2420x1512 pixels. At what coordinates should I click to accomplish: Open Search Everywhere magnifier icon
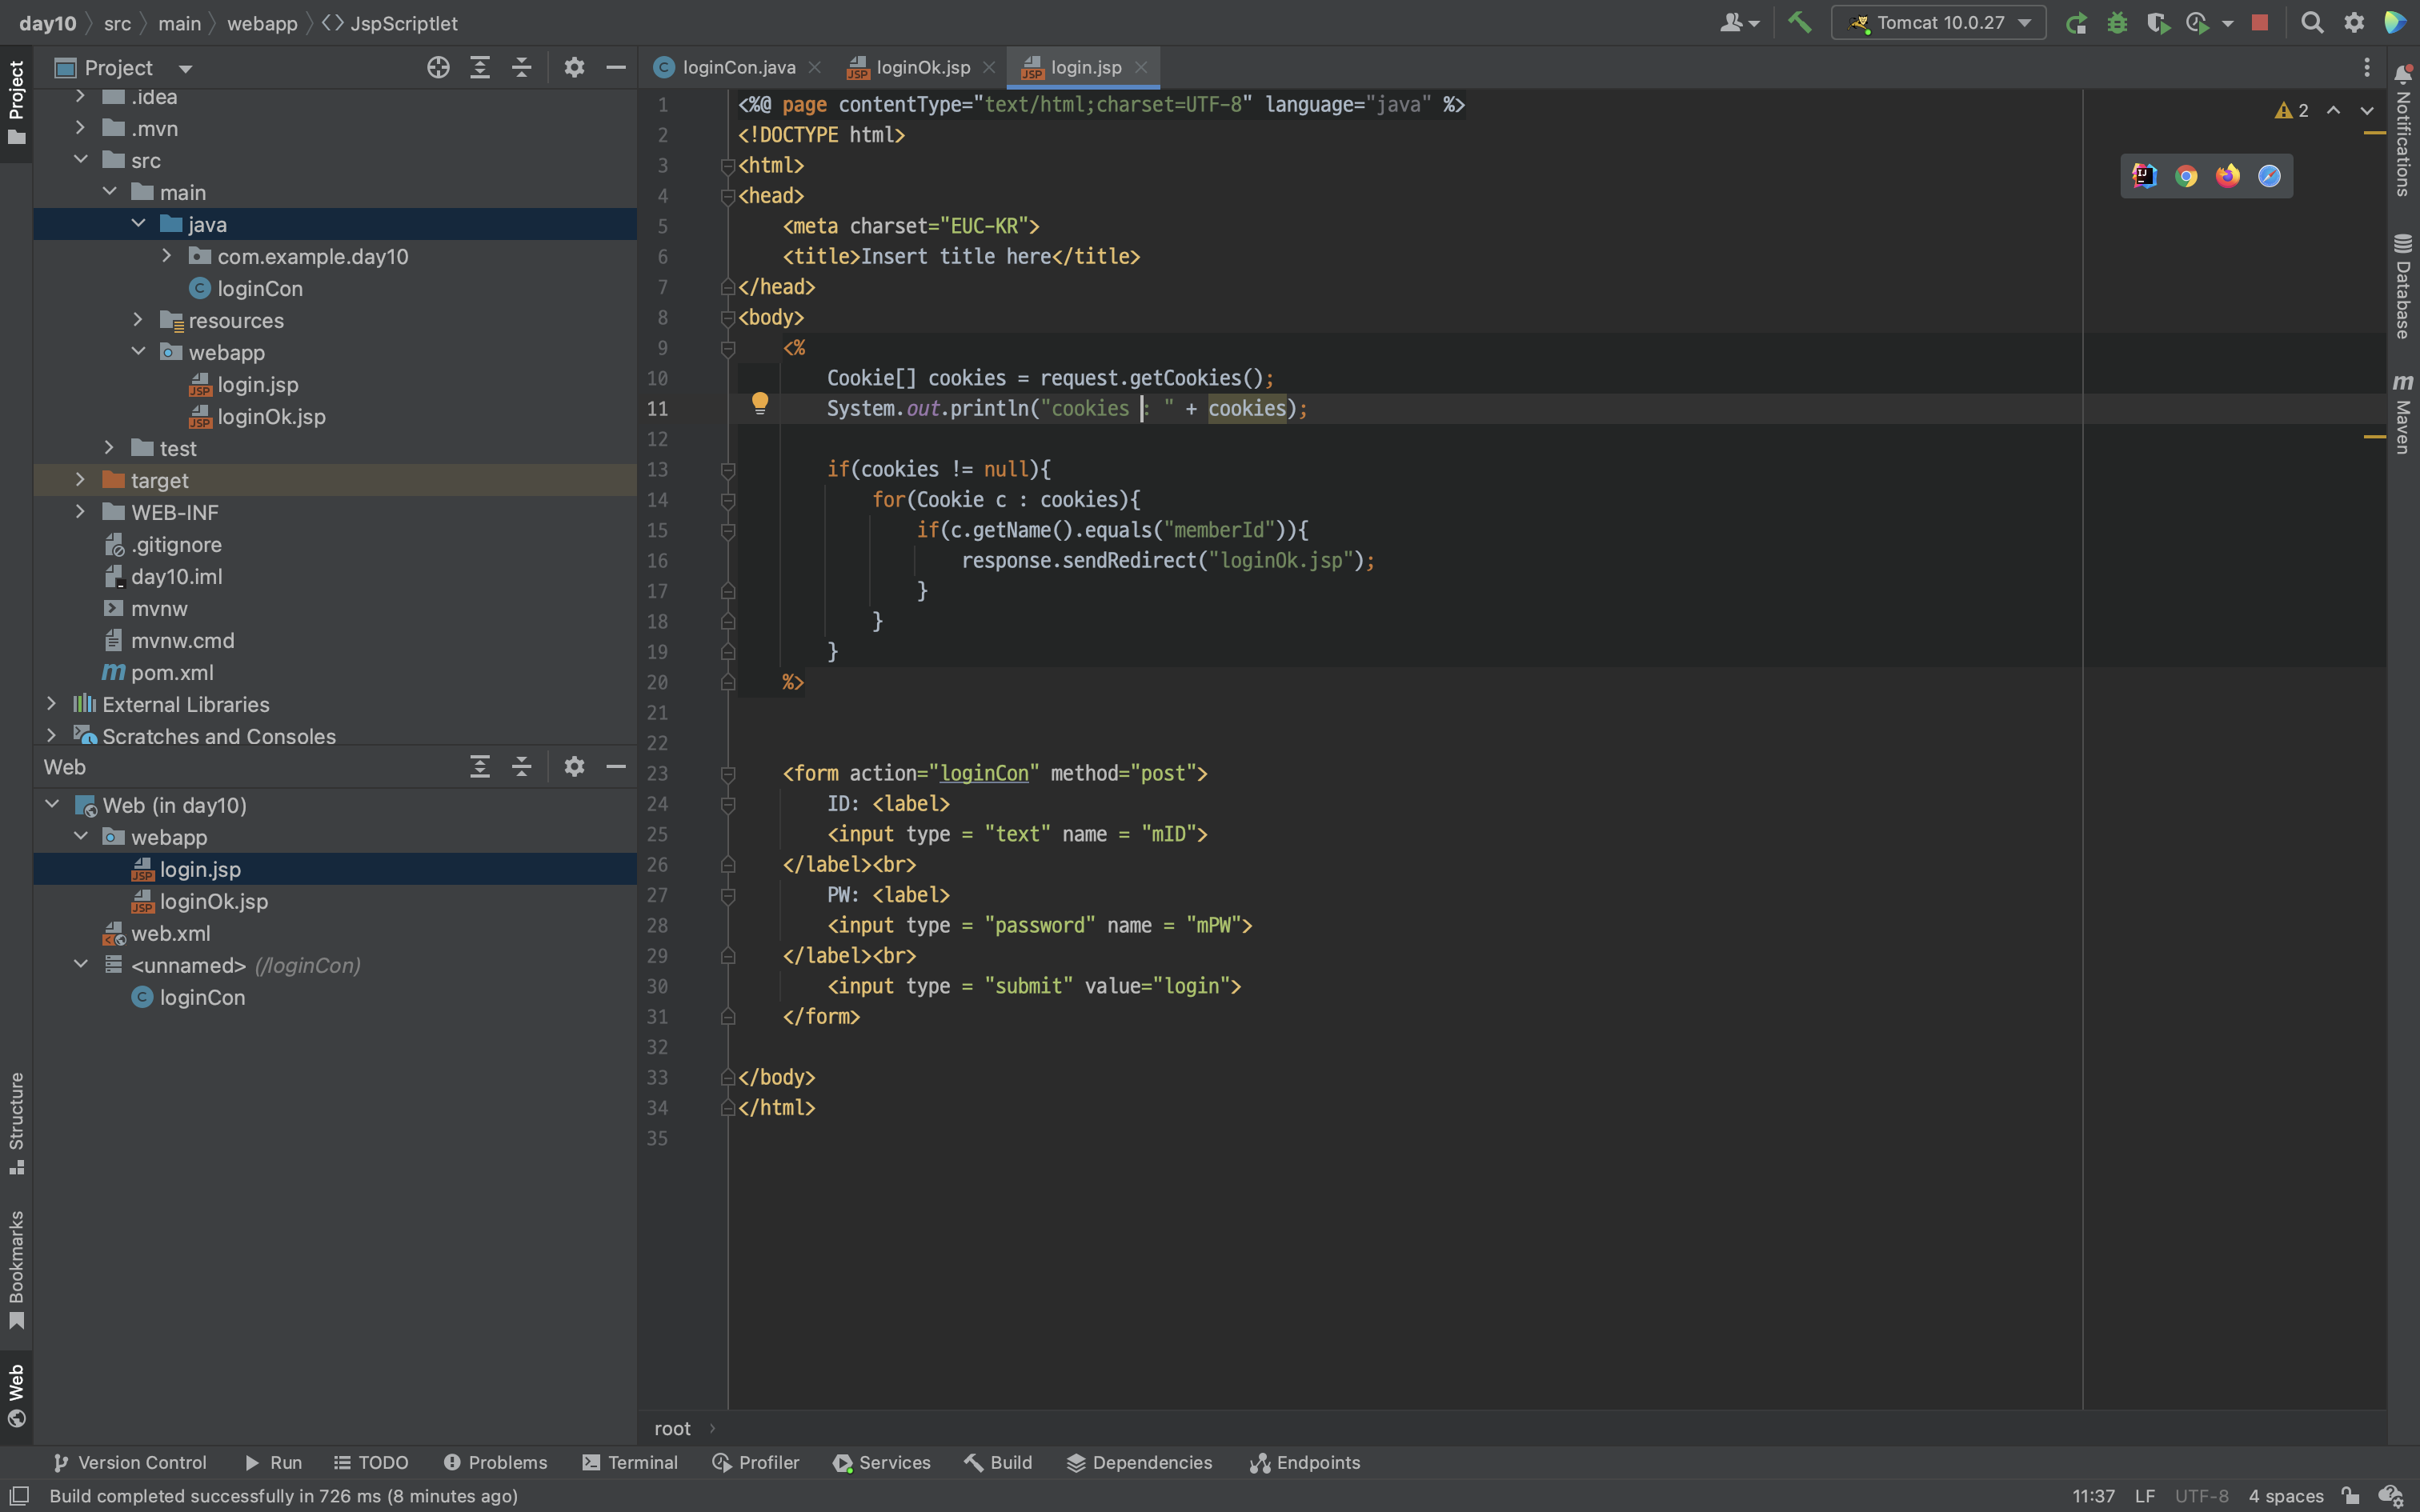[x=2312, y=22]
